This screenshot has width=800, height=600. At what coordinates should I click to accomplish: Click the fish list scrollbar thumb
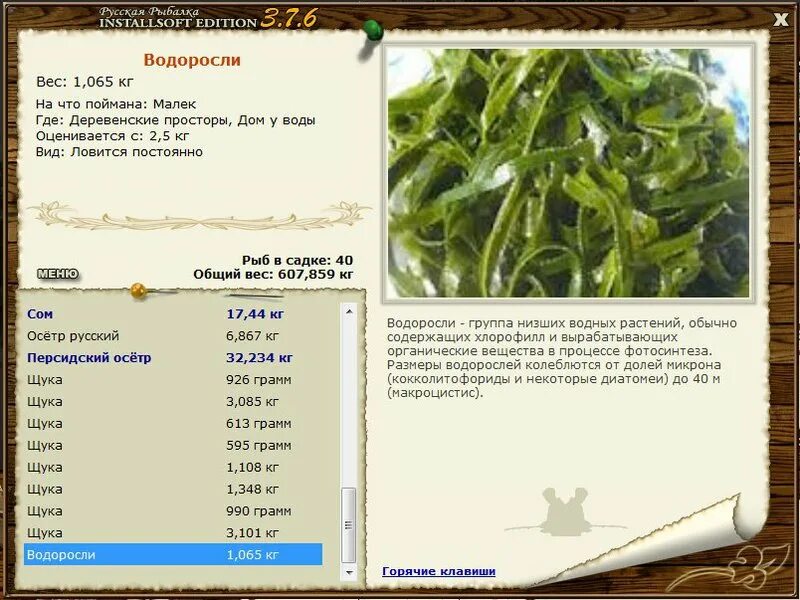pyautogui.click(x=349, y=525)
